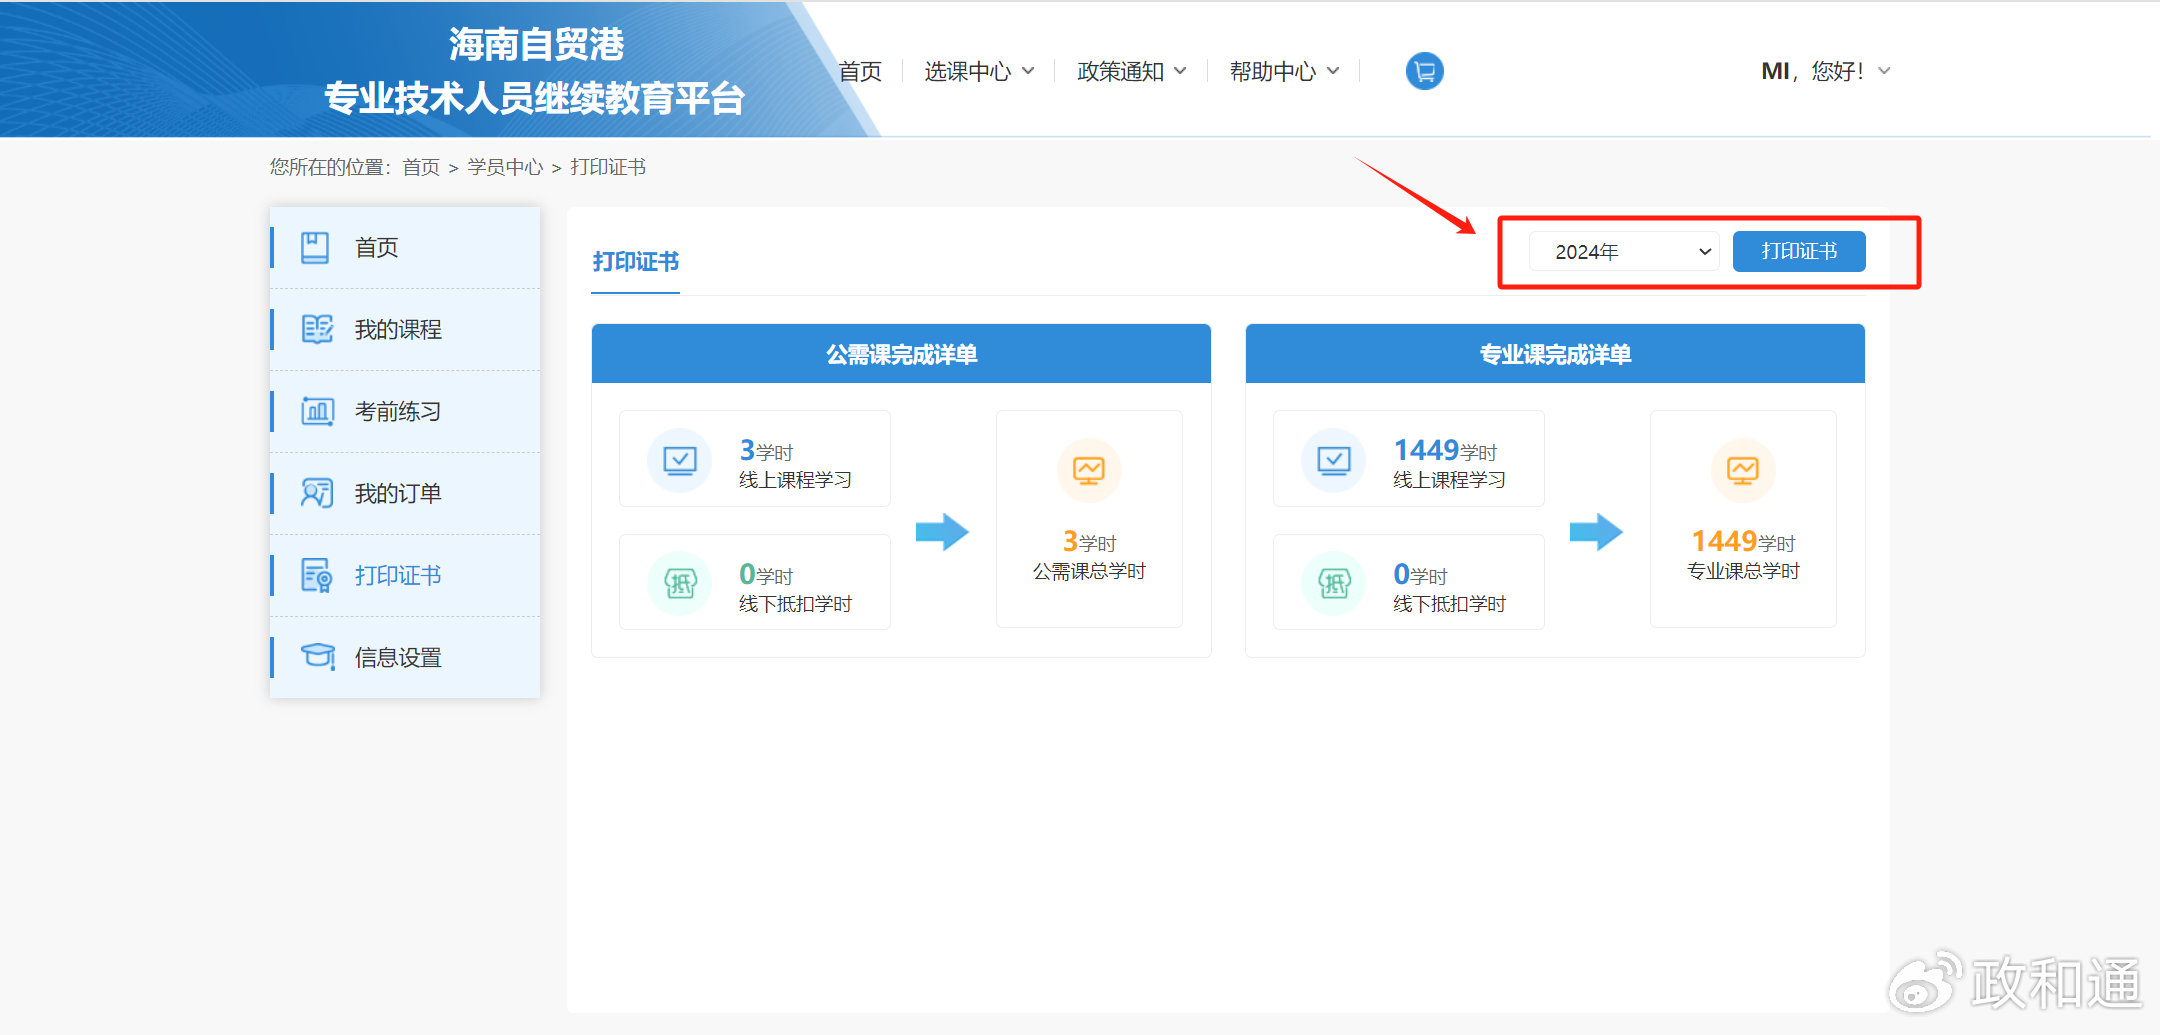
Task: Click the 专业课 线下抵扣学时 green icon
Action: [1334, 584]
